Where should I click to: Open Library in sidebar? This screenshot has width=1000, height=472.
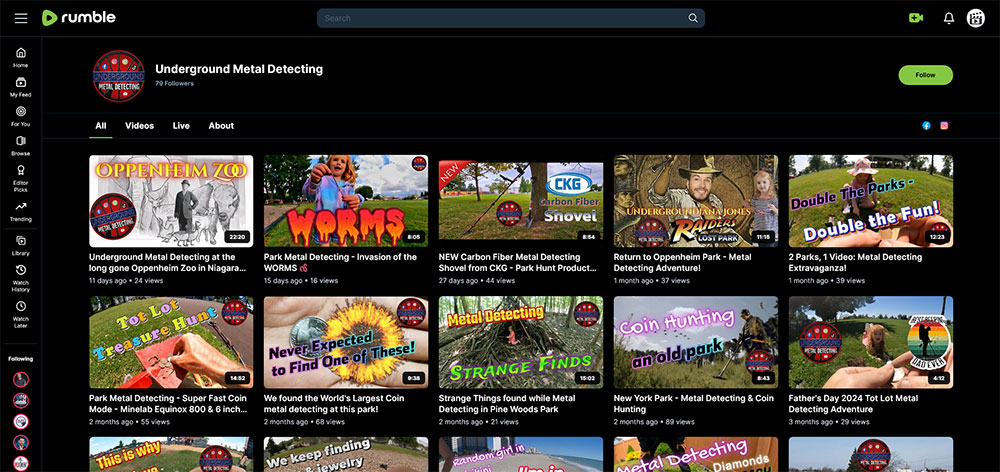tap(20, 246)
